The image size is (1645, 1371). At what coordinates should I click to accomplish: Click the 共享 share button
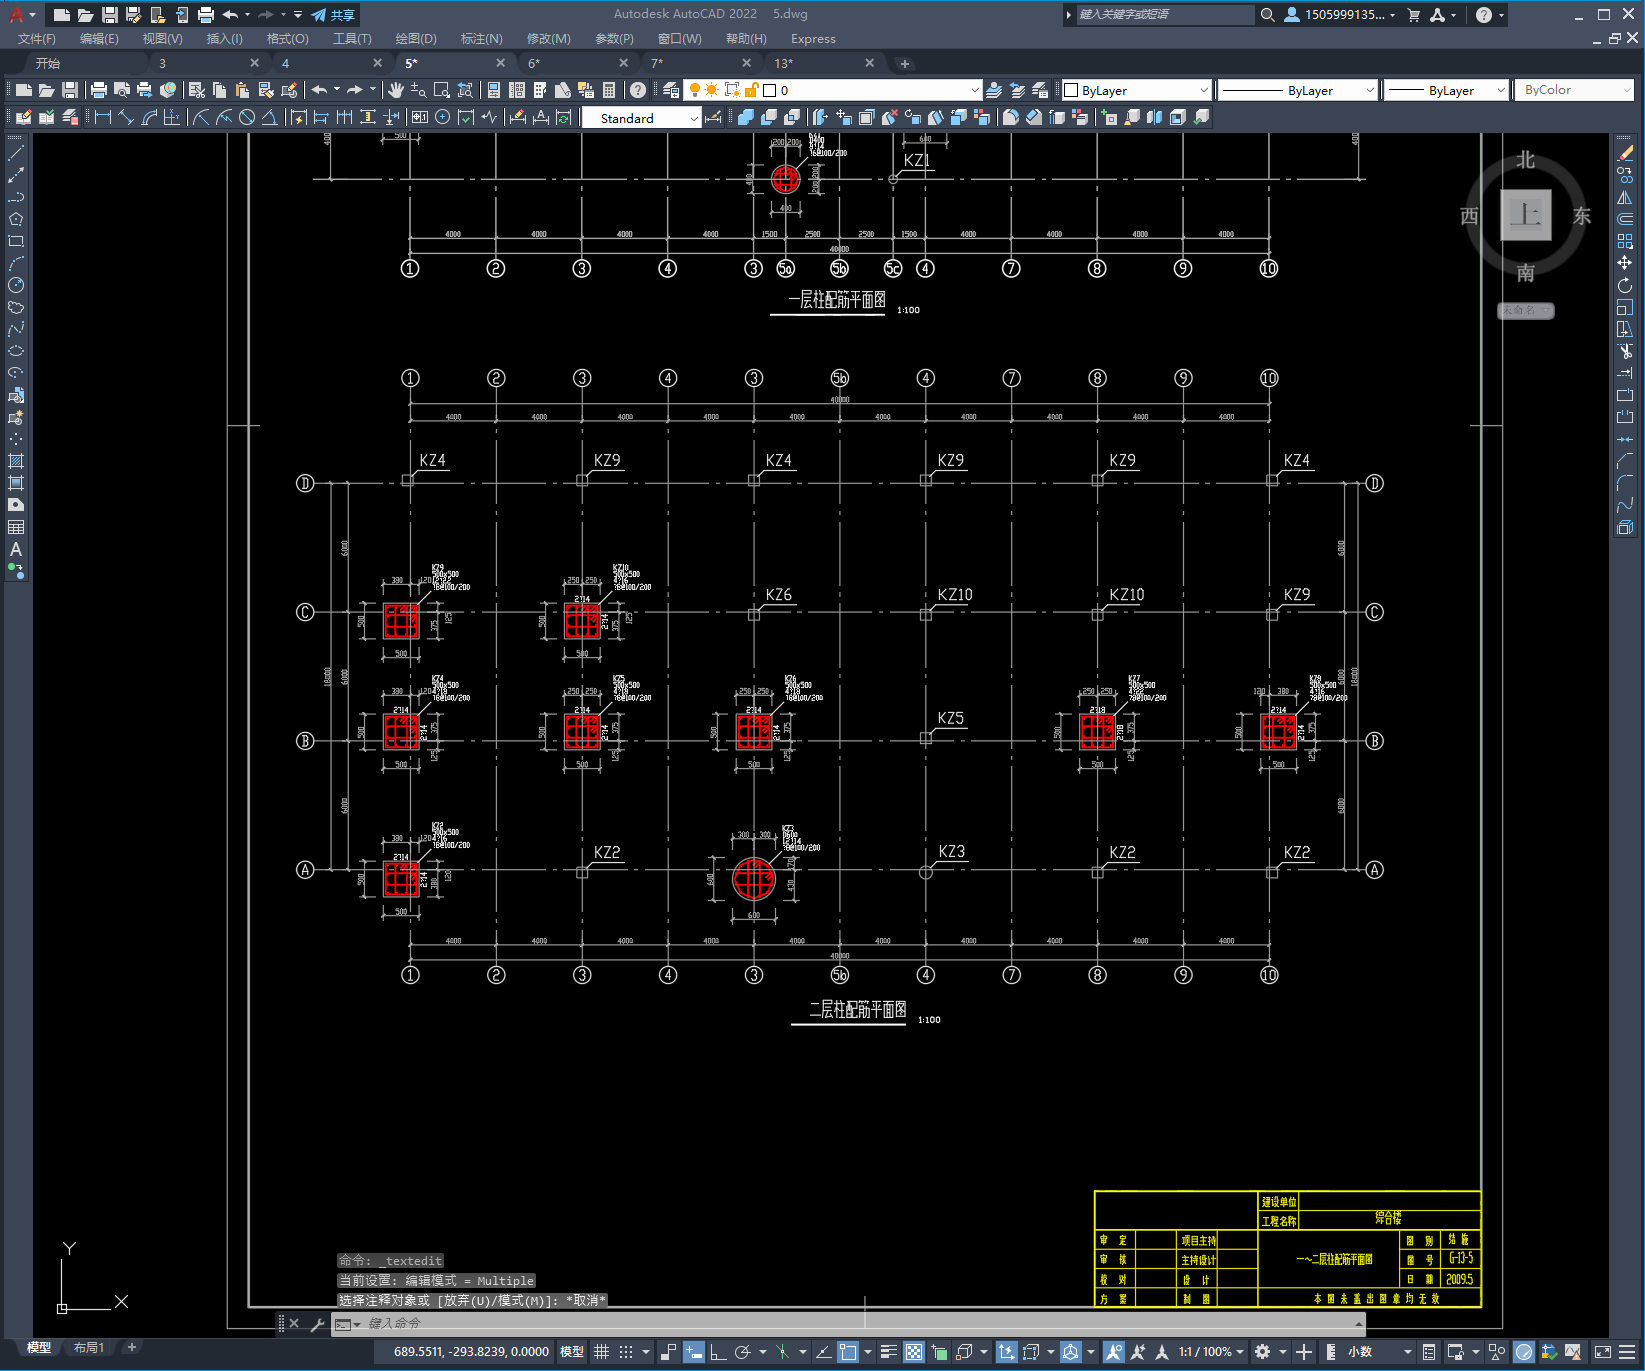coord(333,15)
